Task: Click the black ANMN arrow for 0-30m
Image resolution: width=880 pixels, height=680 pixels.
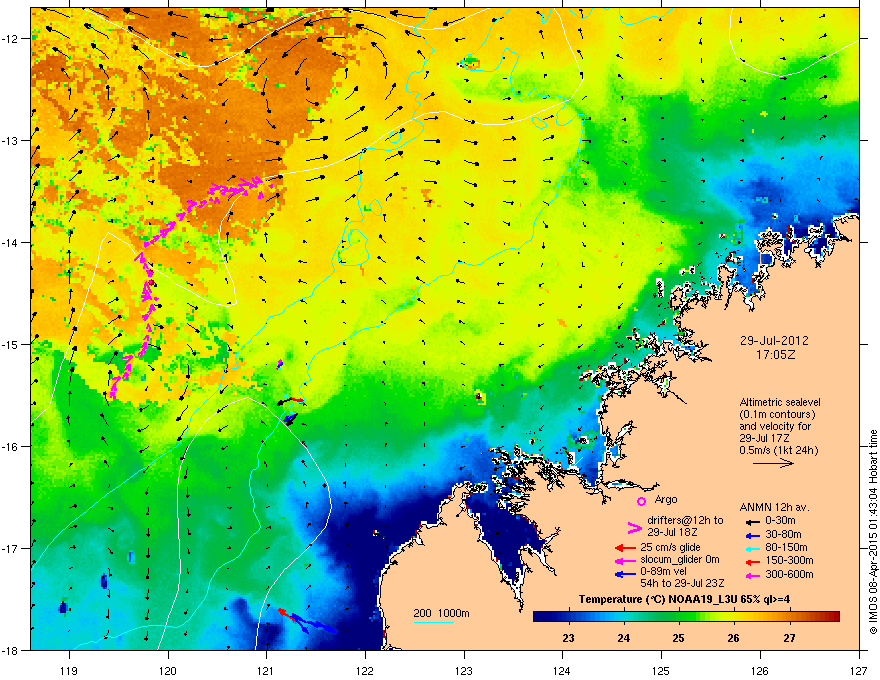Action: [752, 521]
